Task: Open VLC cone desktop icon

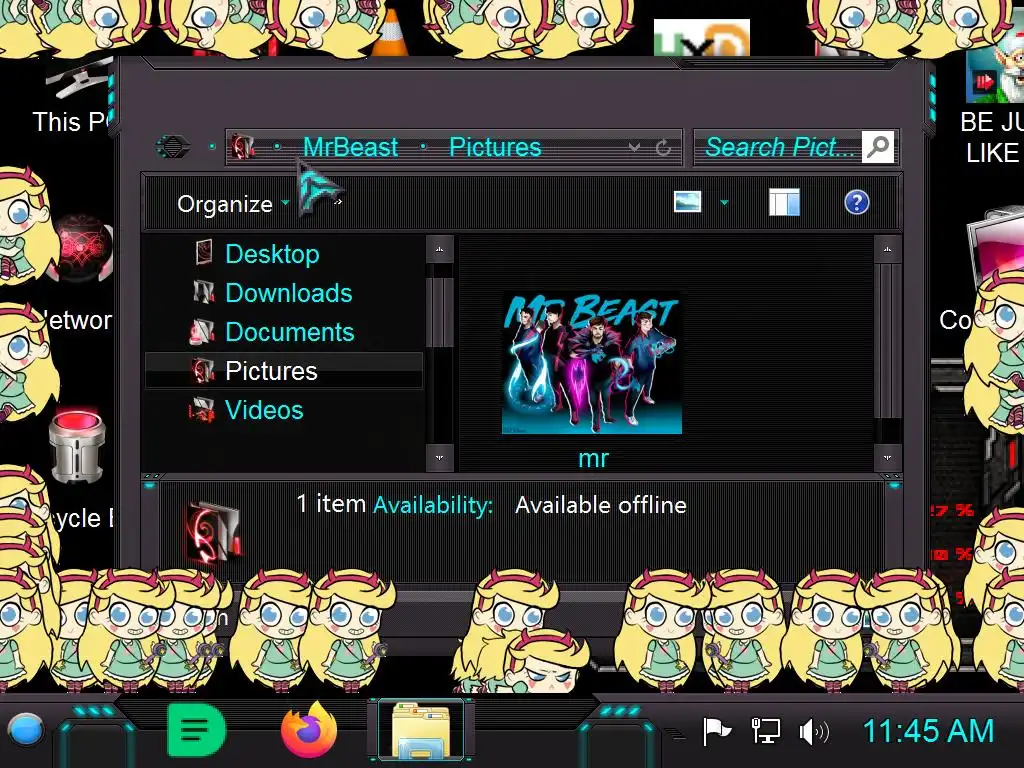Action: (x=390, y=33)
